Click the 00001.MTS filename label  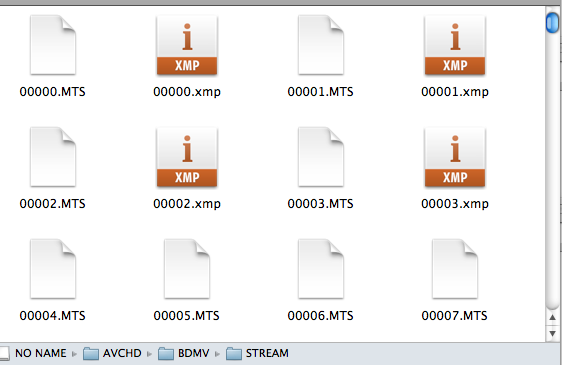320,92
